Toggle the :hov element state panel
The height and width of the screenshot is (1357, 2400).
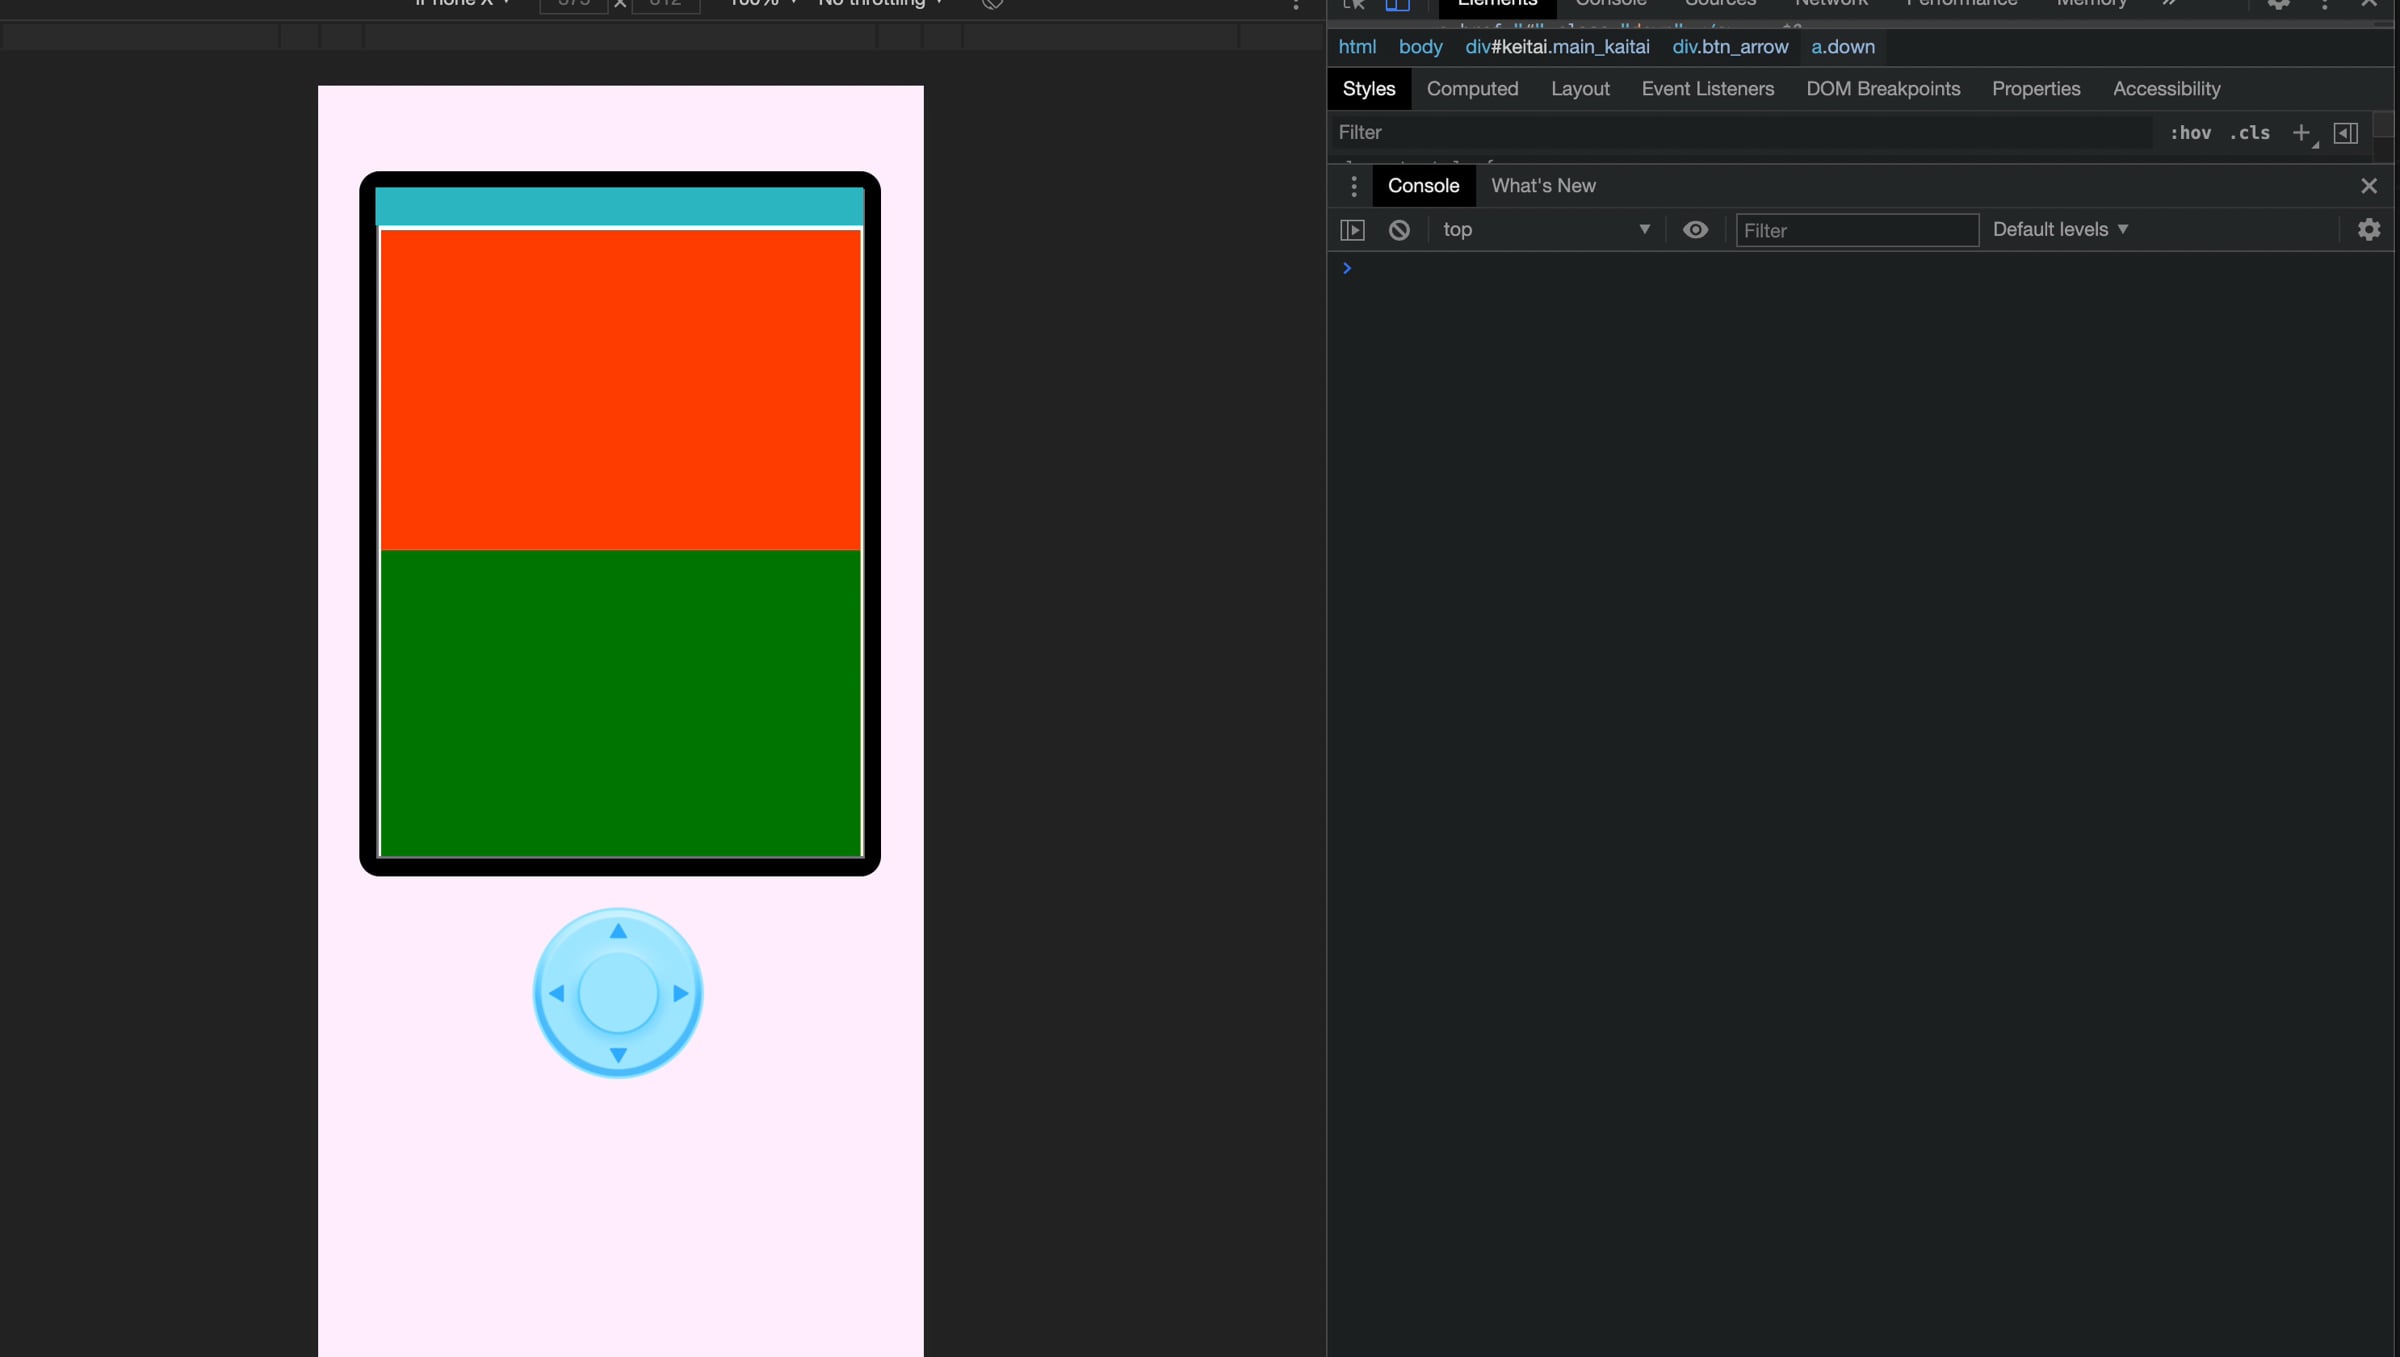[x=2190, y=133]
